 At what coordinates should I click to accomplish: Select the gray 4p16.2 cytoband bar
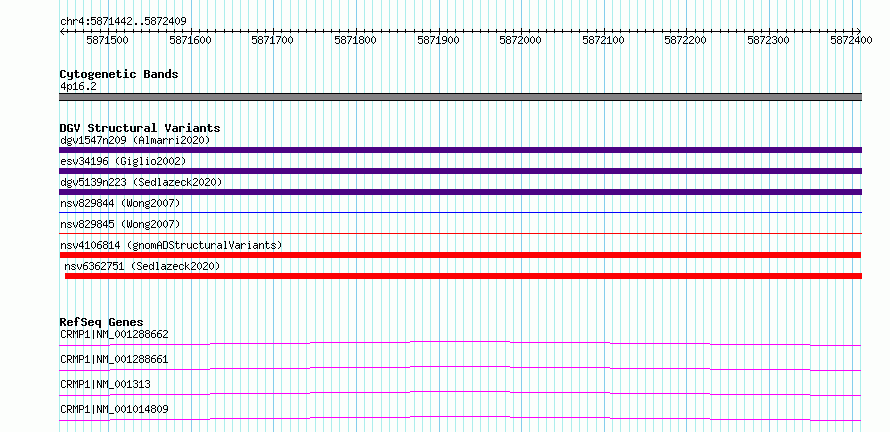[460, 97]
